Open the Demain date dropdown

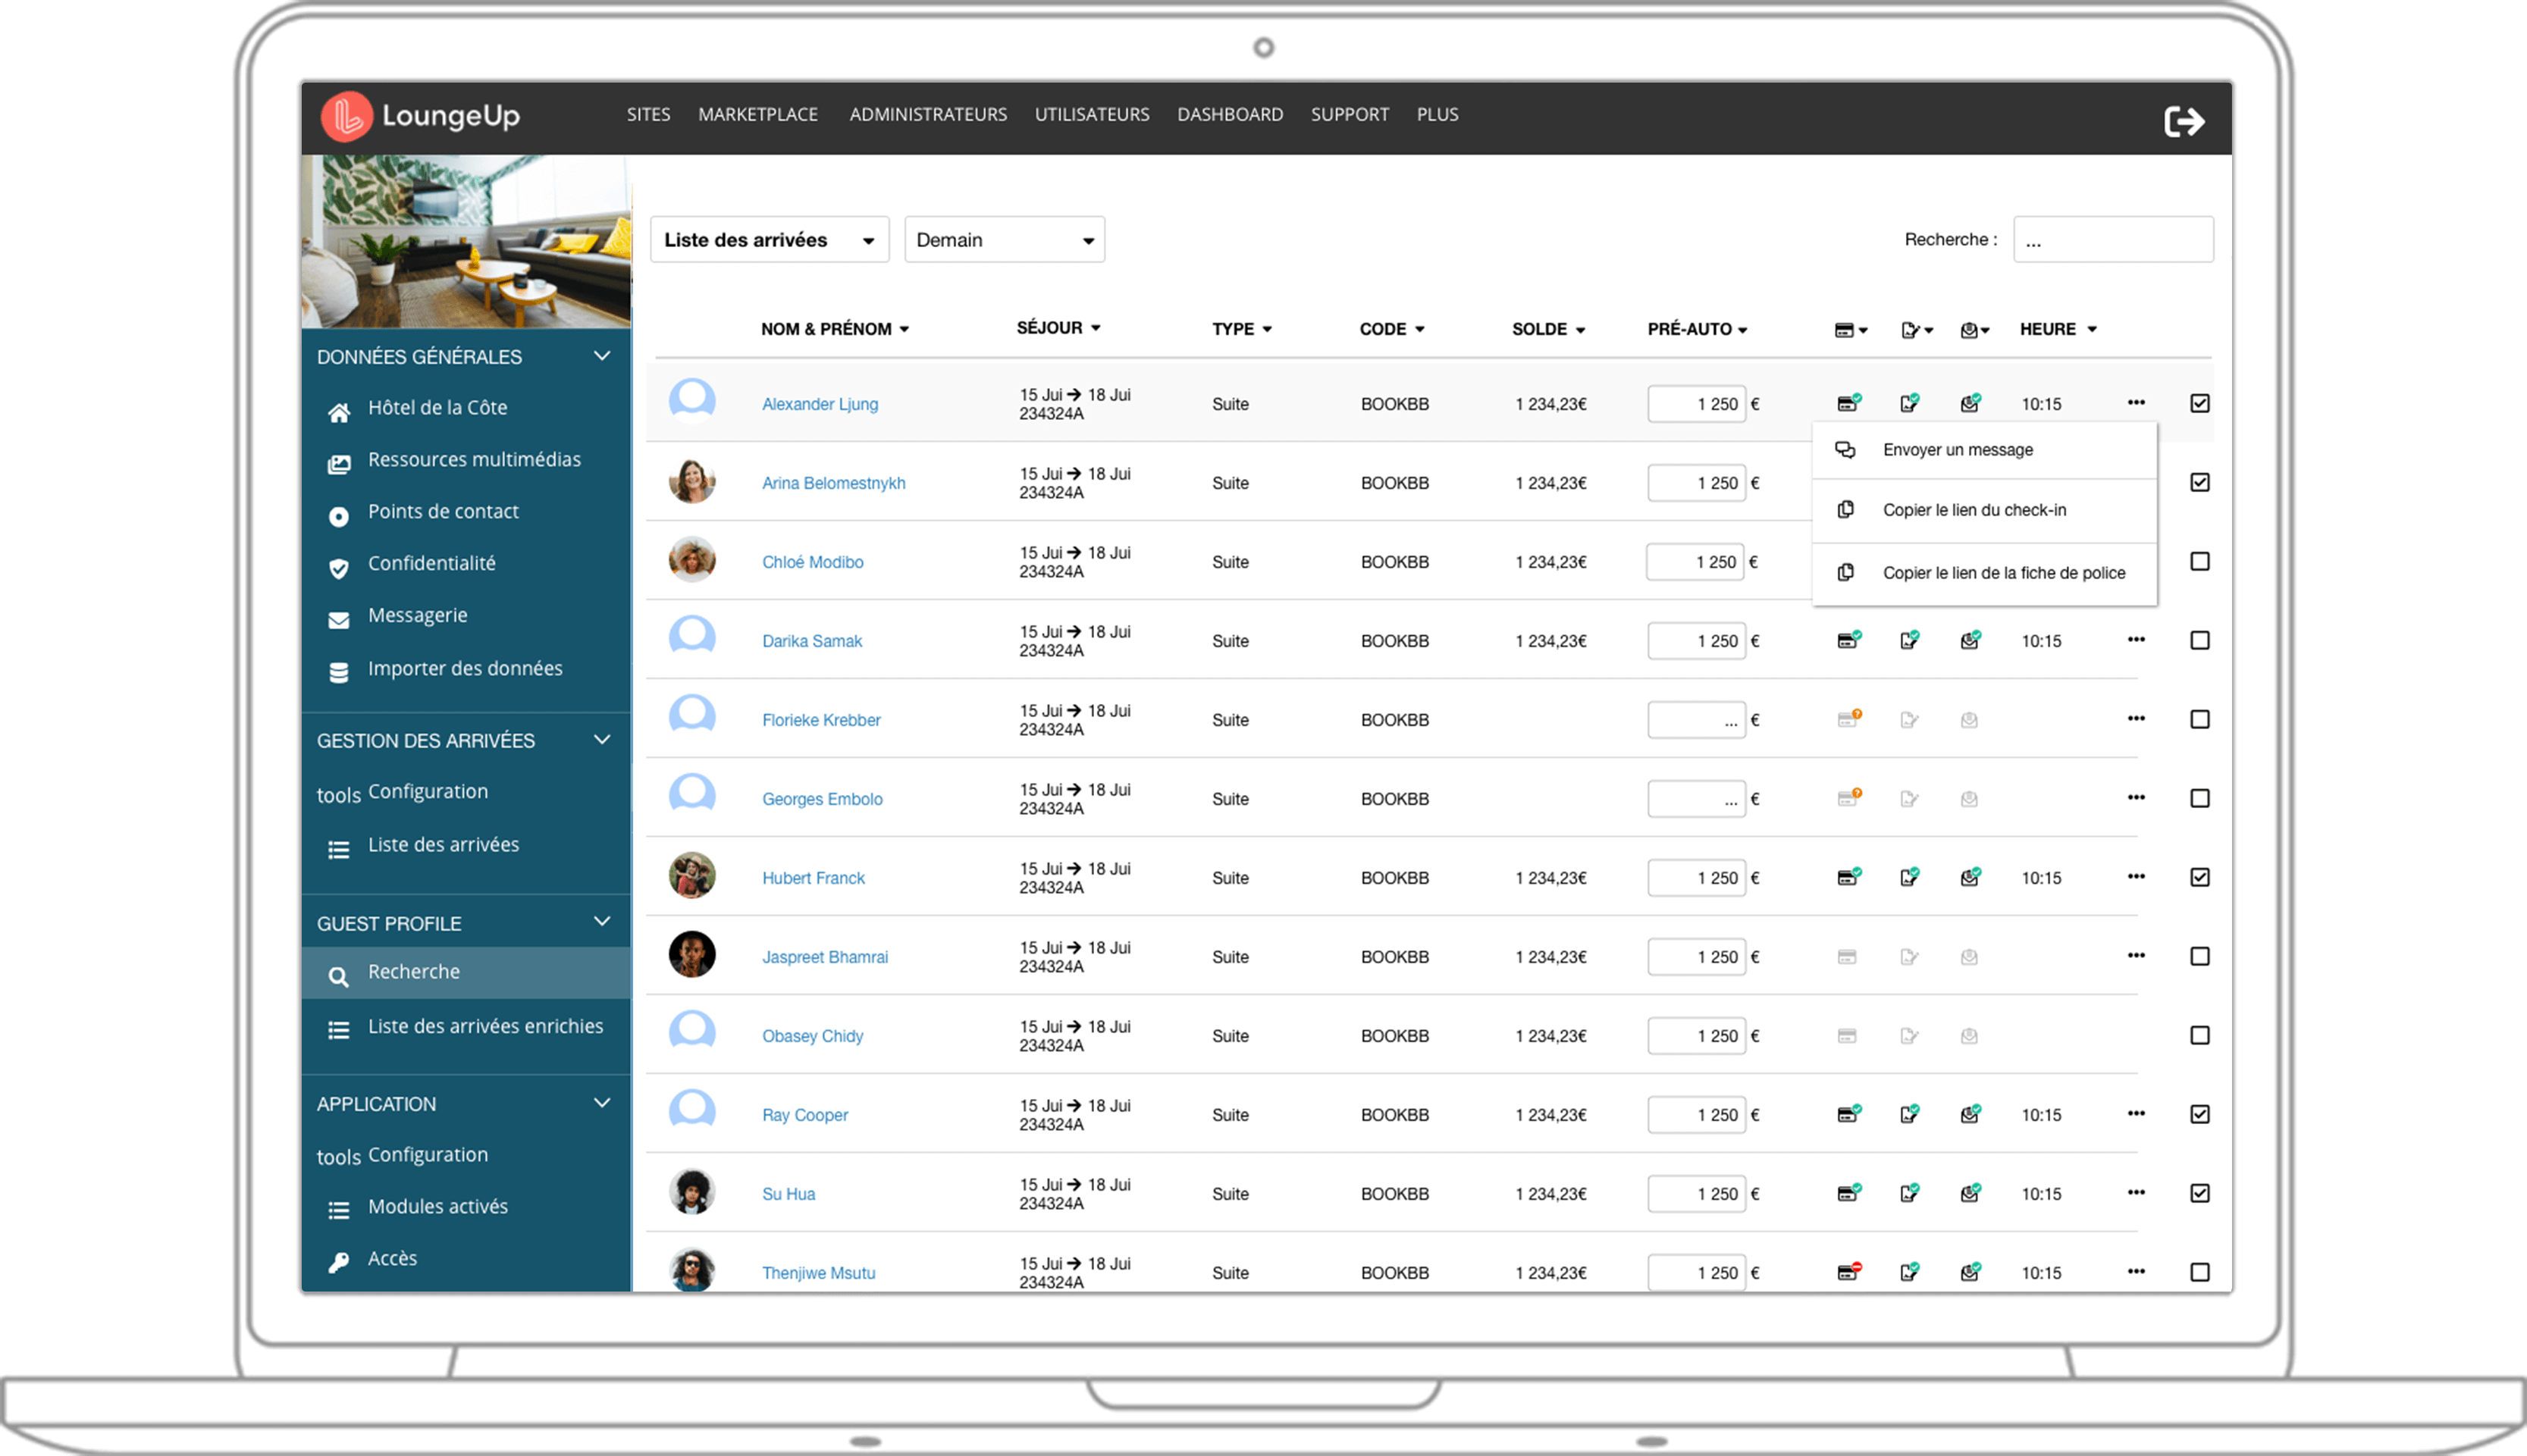1003,240
